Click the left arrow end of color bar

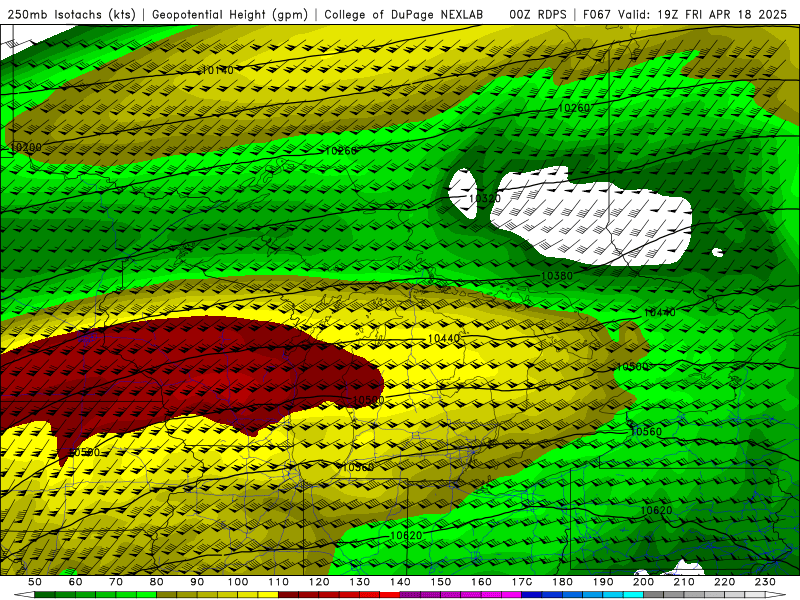[x=24, y=595]
